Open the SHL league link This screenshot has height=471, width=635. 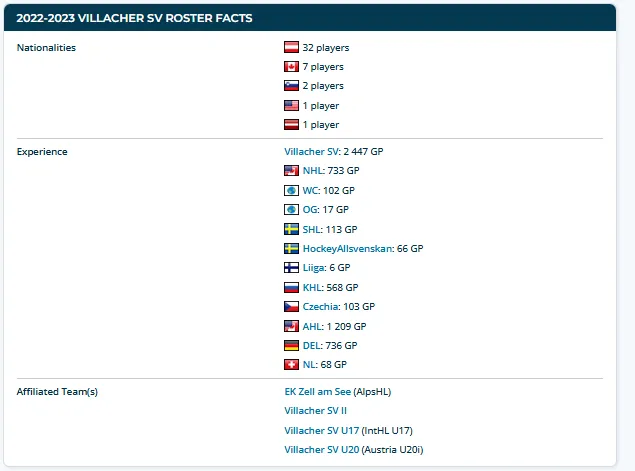[312, 229]
